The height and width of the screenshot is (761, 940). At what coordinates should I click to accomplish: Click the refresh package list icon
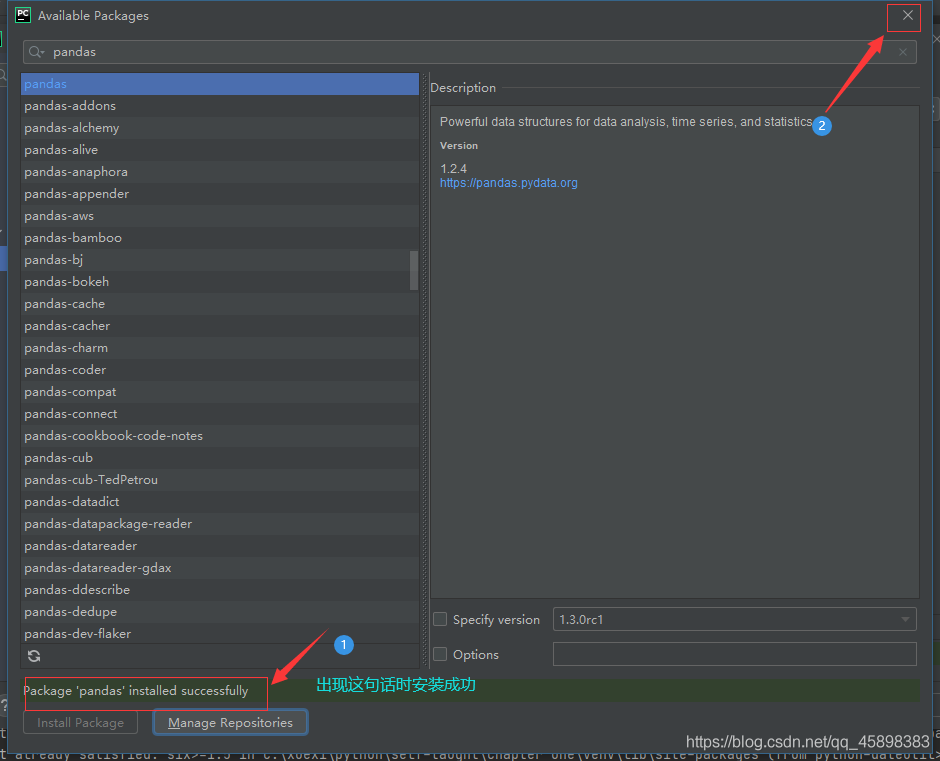(34, 656)
